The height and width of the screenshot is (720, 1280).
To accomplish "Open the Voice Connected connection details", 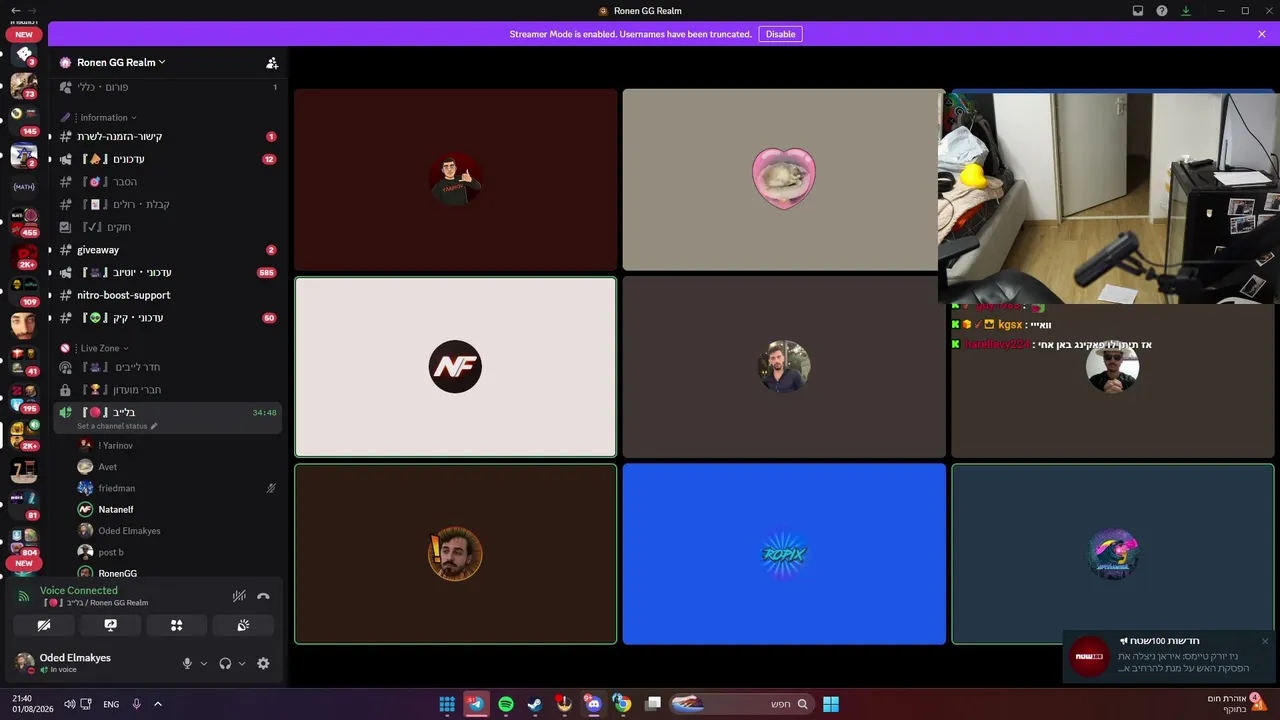I will pyautogui.click(x=79, y=591).
